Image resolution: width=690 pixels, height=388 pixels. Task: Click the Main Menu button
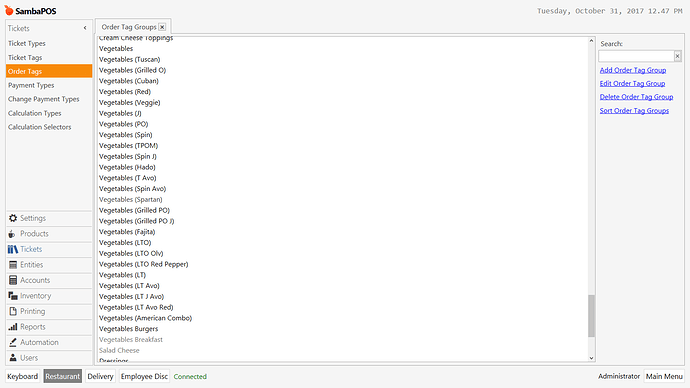click(x=664, y=377)
